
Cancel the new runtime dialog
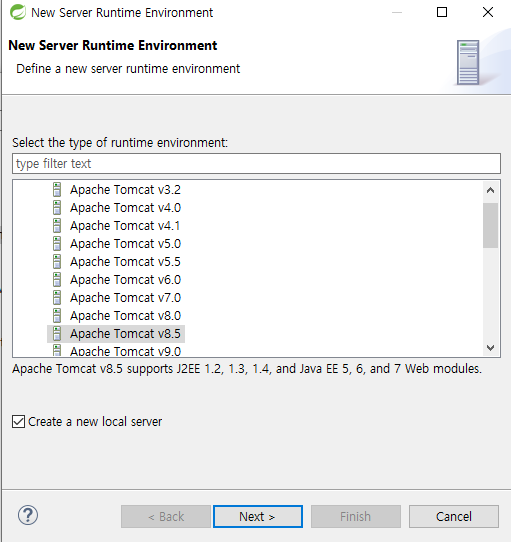click(x=454, y=516)
